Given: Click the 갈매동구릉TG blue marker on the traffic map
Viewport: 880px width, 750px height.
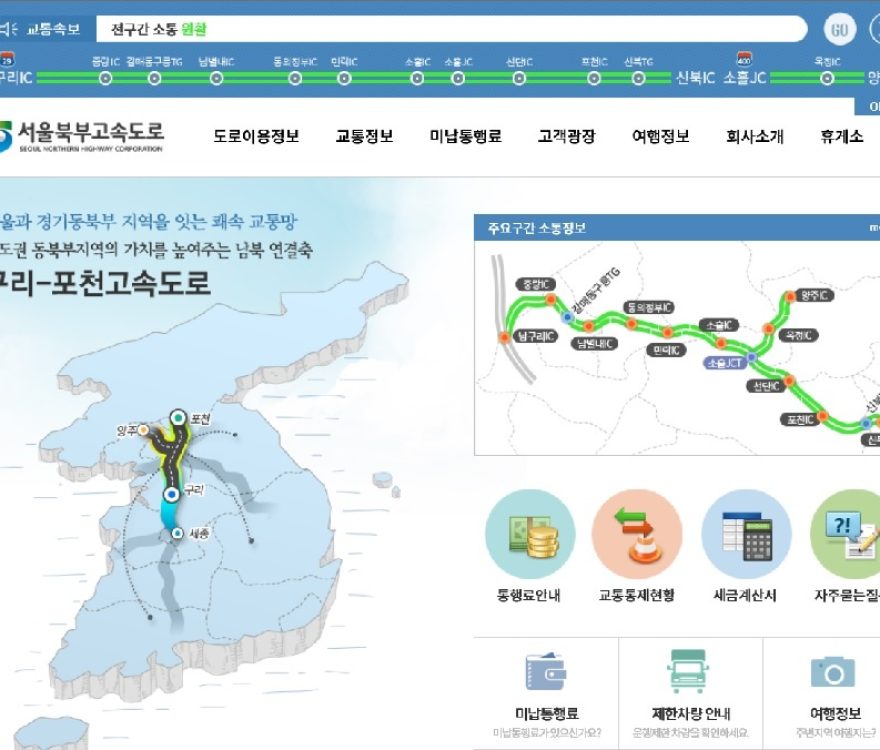Looking at the screenshot, I should click(x=567, y=317).
